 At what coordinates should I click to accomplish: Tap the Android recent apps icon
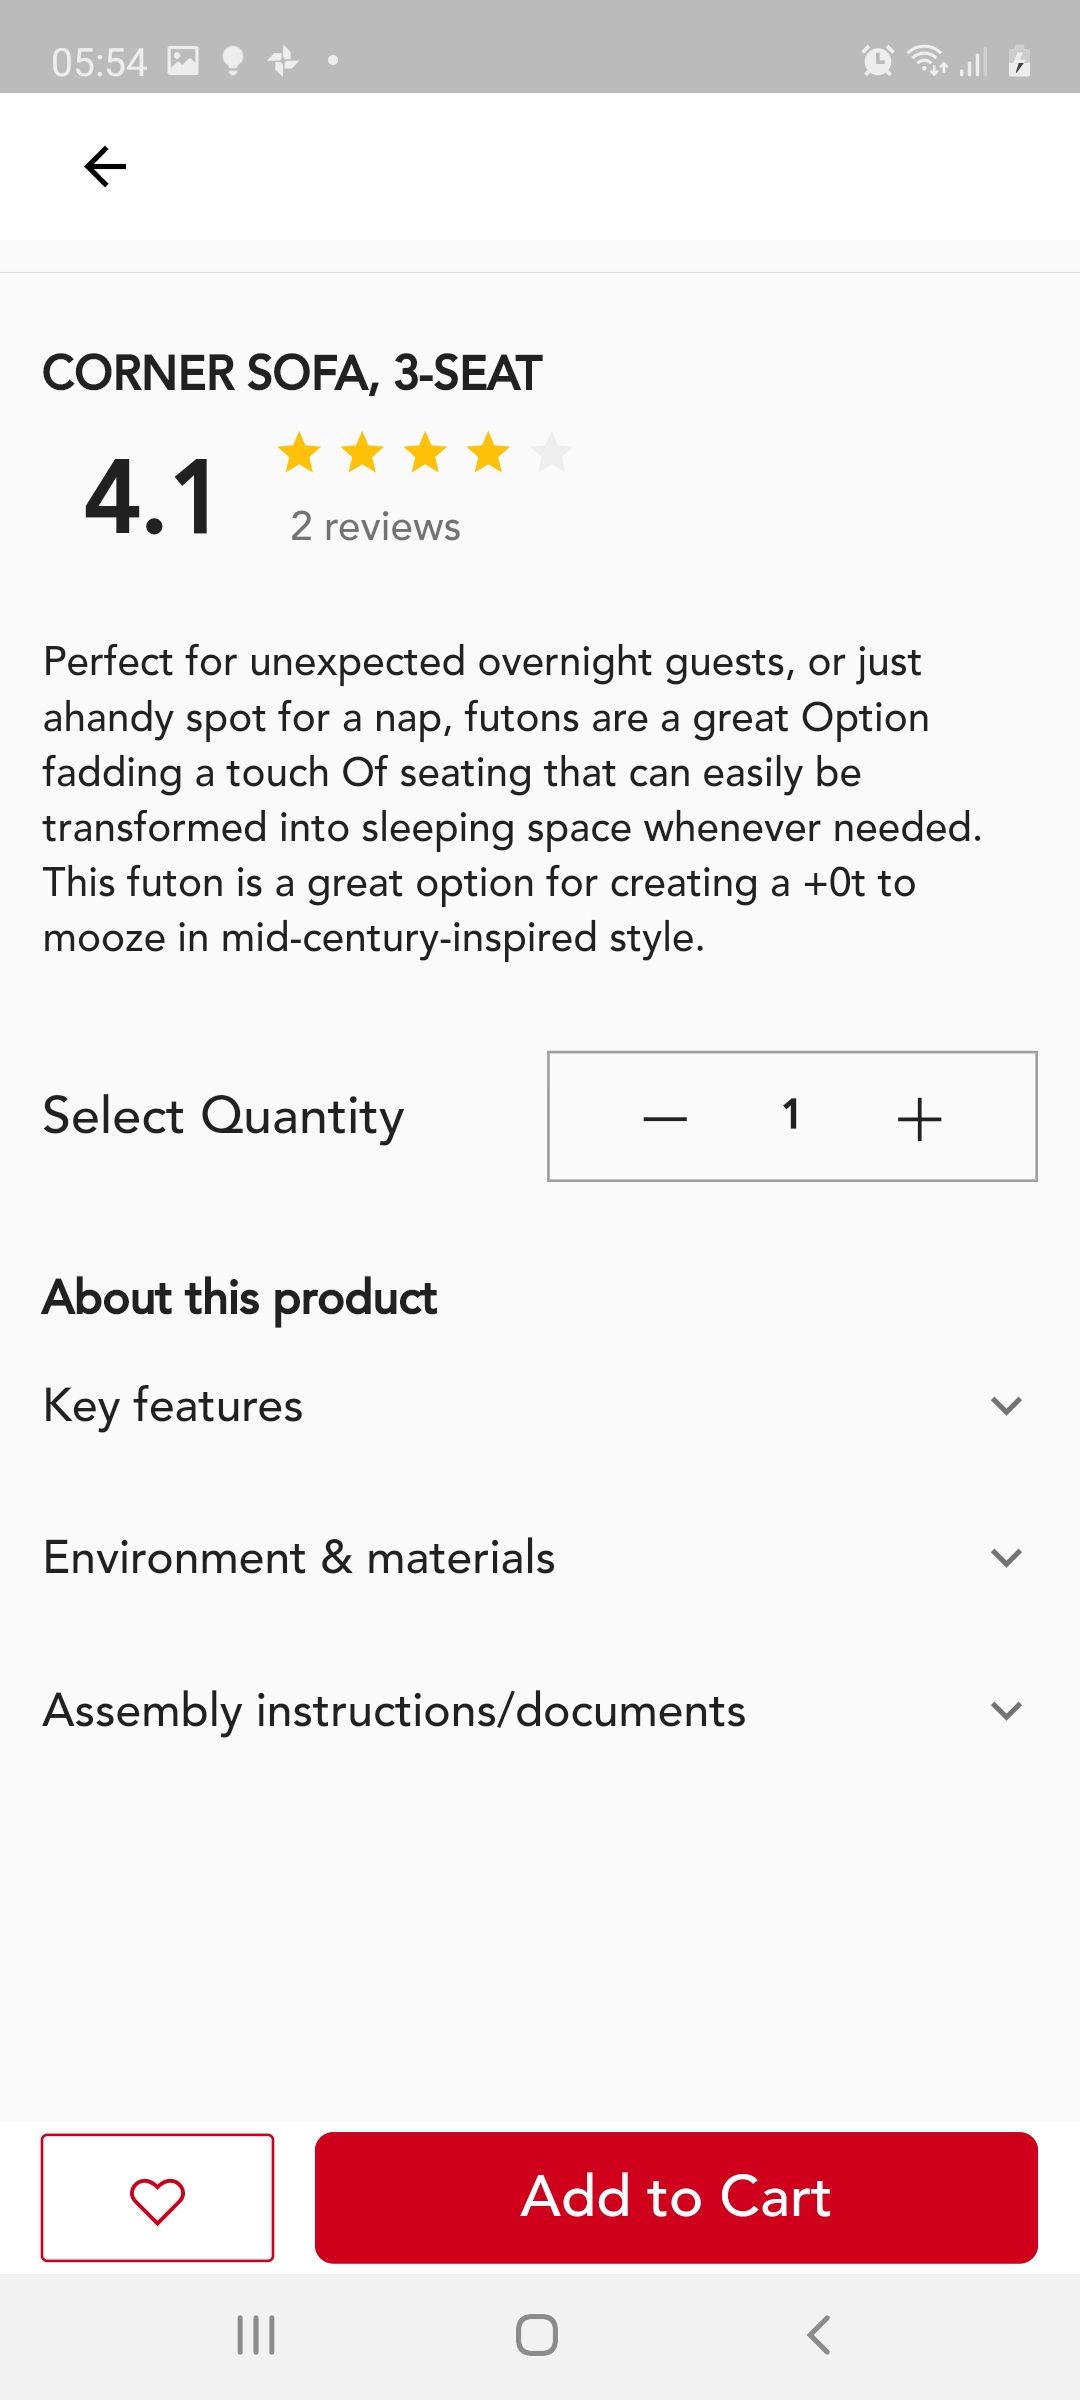pyautogui.click(x=256, y=2336)
